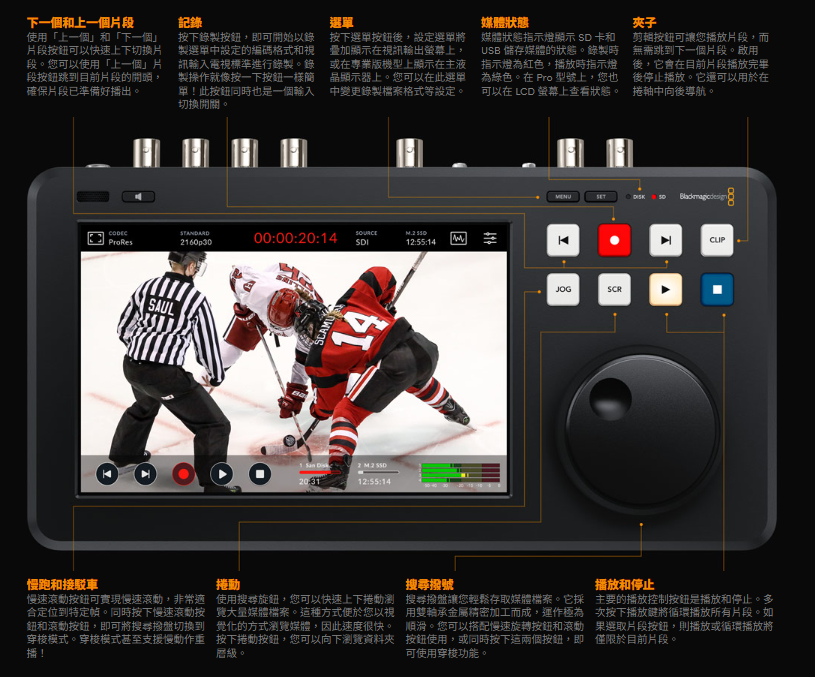Open the settings sliders icon on LCD
The height and width of the screenshot is (677, 815).
point(489,238)
